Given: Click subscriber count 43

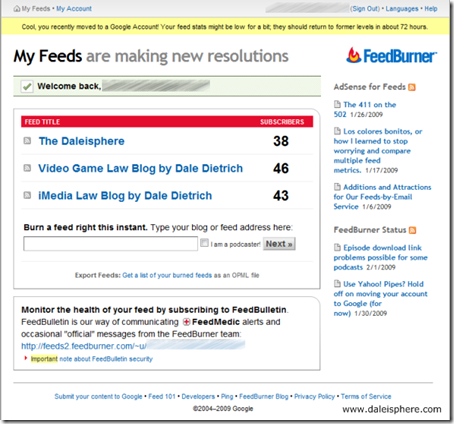Looking at the screenshot, I should [281, 196].
